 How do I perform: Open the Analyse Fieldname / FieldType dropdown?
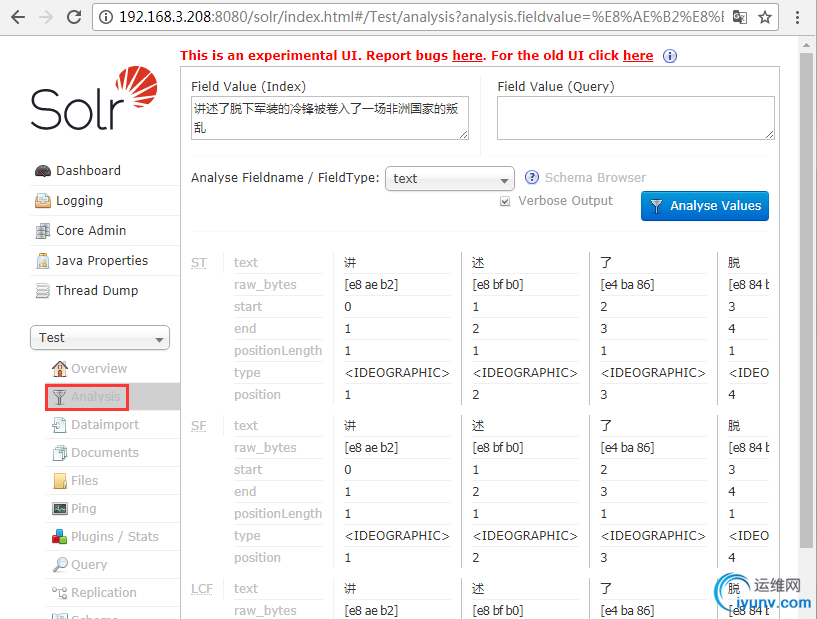450,179
